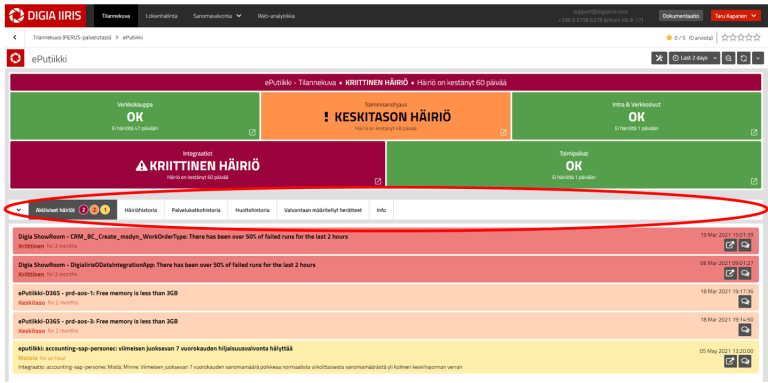Click the ePutiikki breadcrumb

(x=133, y=38)
